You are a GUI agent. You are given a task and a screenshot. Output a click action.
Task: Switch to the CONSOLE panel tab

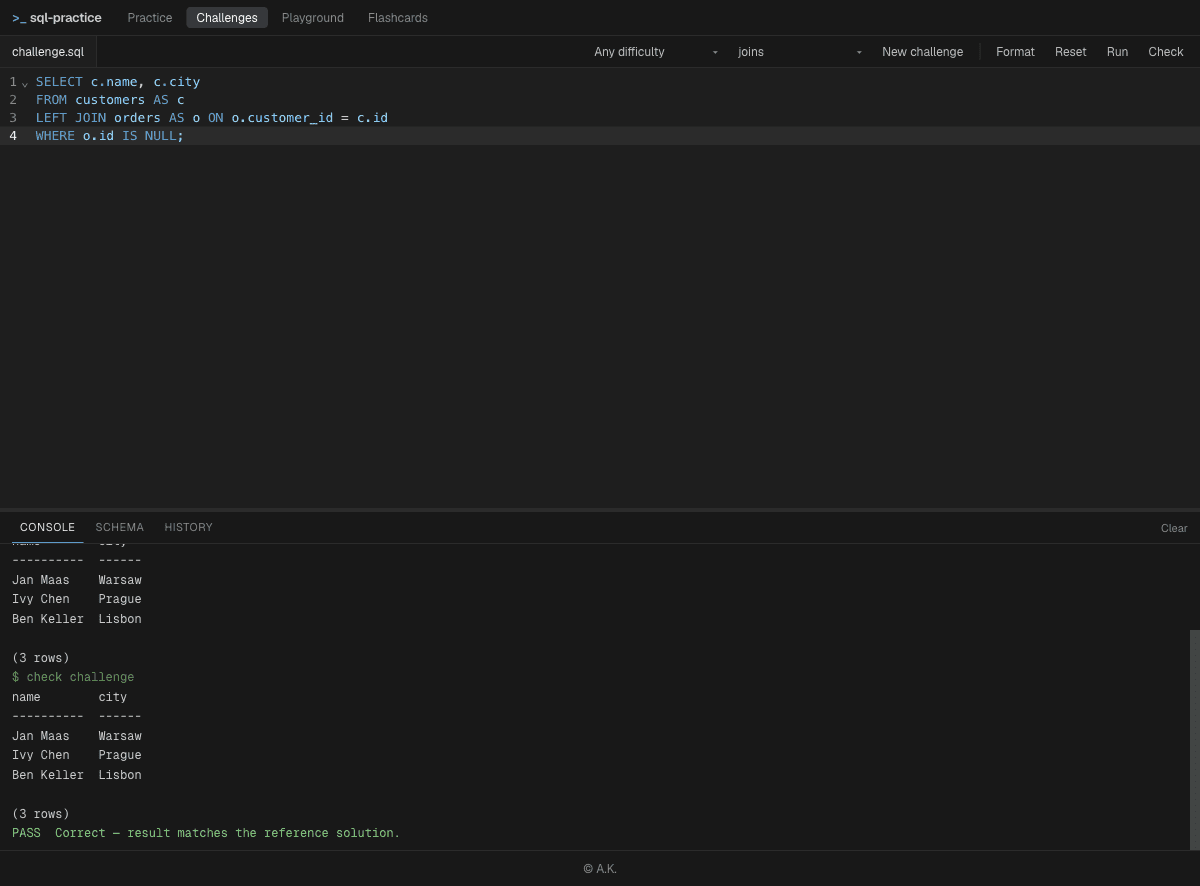pos(47,527)
